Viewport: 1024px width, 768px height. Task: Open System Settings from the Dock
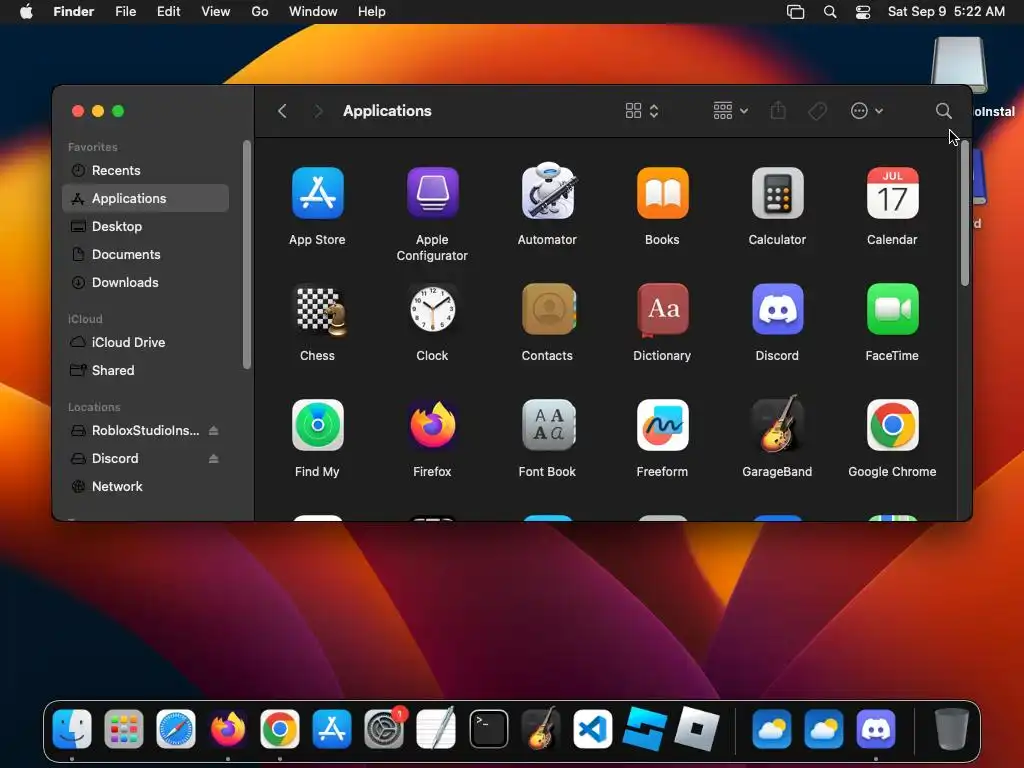(384, 729)
